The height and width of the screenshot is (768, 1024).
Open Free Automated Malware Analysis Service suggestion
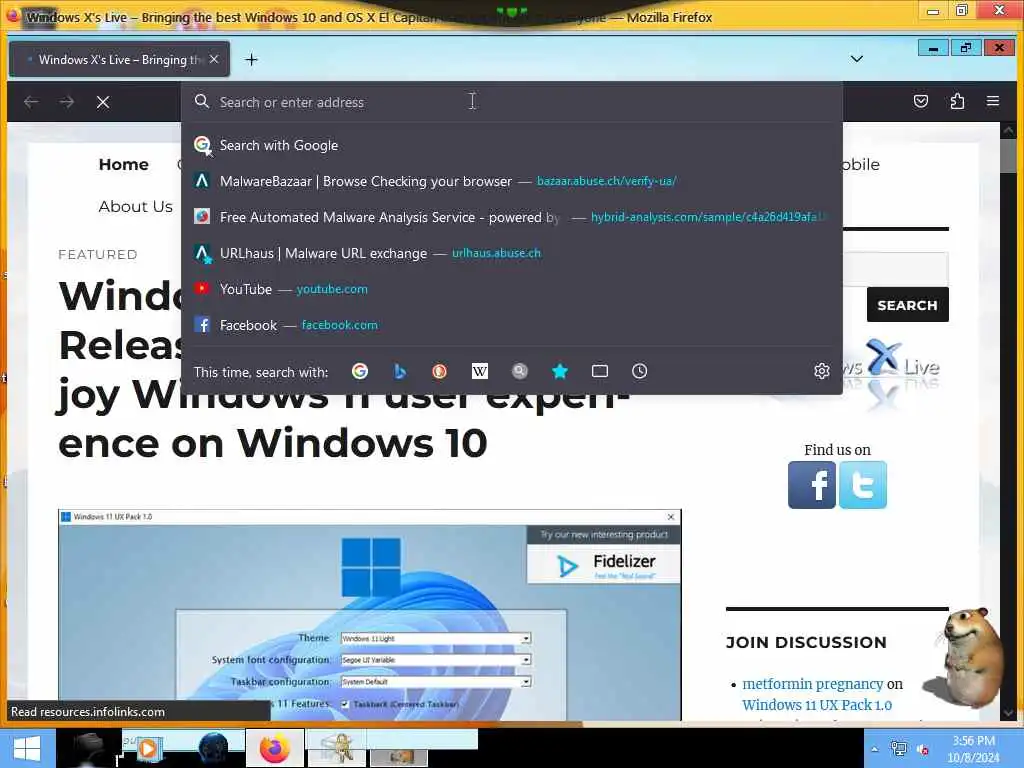click(x=511, y=217)
